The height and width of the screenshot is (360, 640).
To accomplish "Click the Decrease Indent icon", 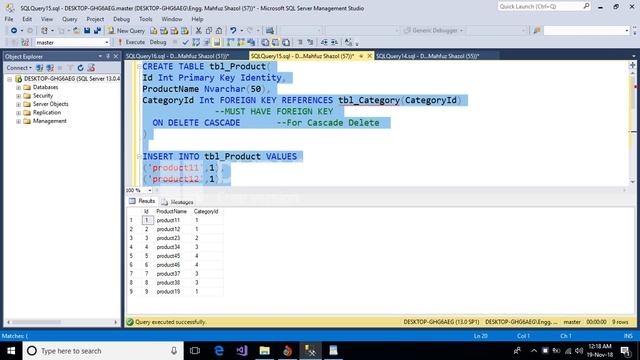I will coord(324,42).
